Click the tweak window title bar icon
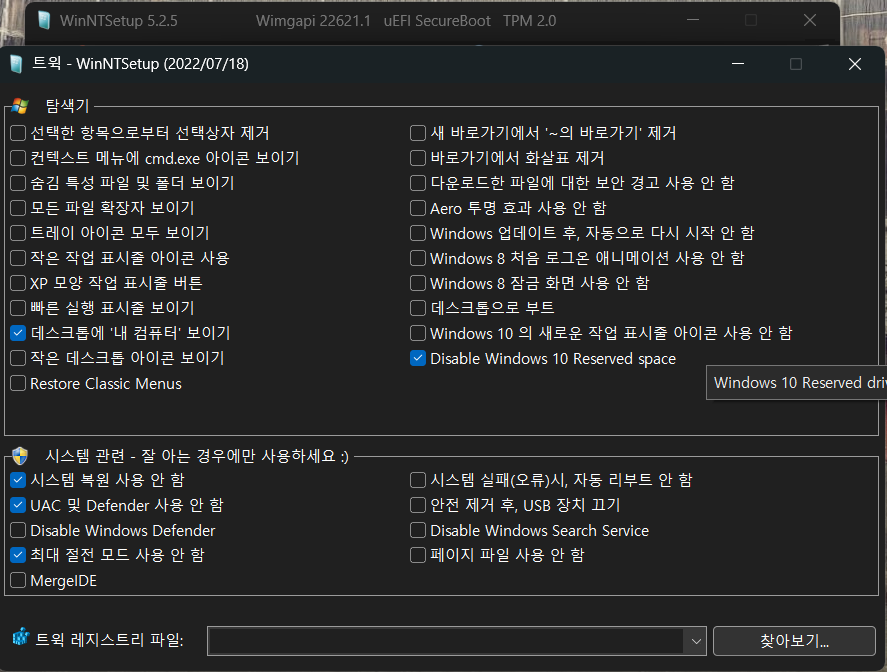887x672 pixels. point(16,64)
